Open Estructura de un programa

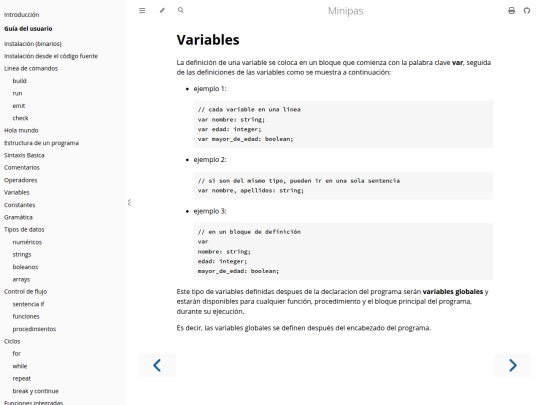pyautogui.click(x=41, y=143)
